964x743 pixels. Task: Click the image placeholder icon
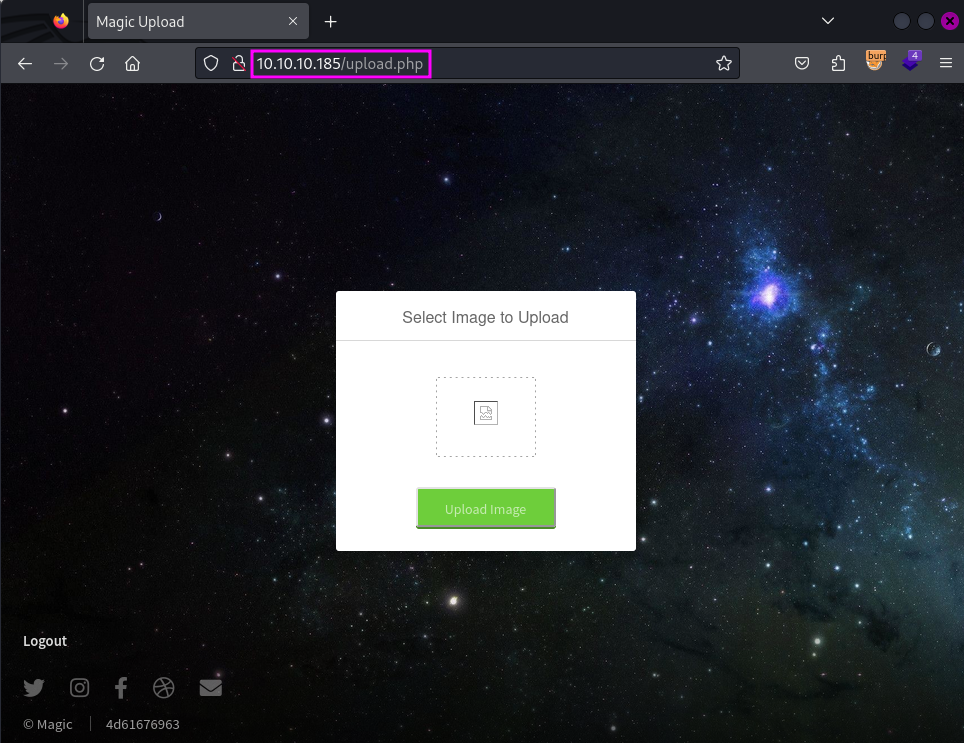click(486, 413)
